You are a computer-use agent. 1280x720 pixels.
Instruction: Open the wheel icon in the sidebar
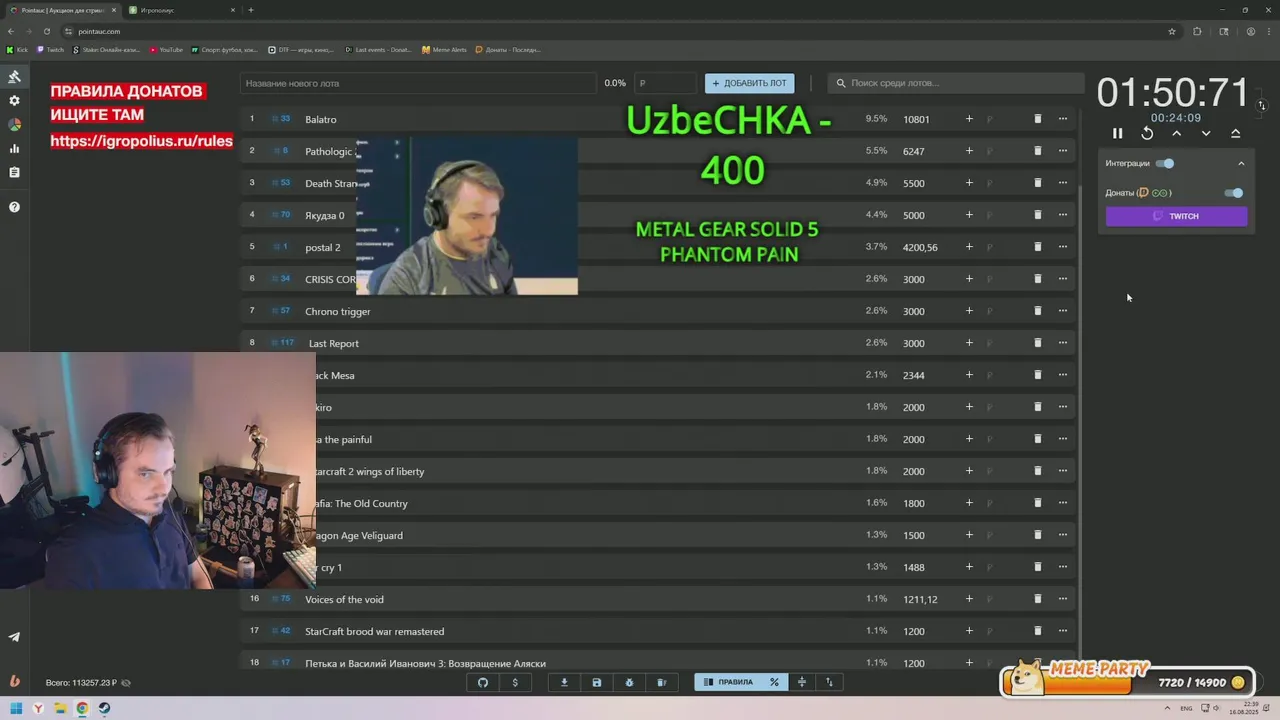click(x=14, y=125)
